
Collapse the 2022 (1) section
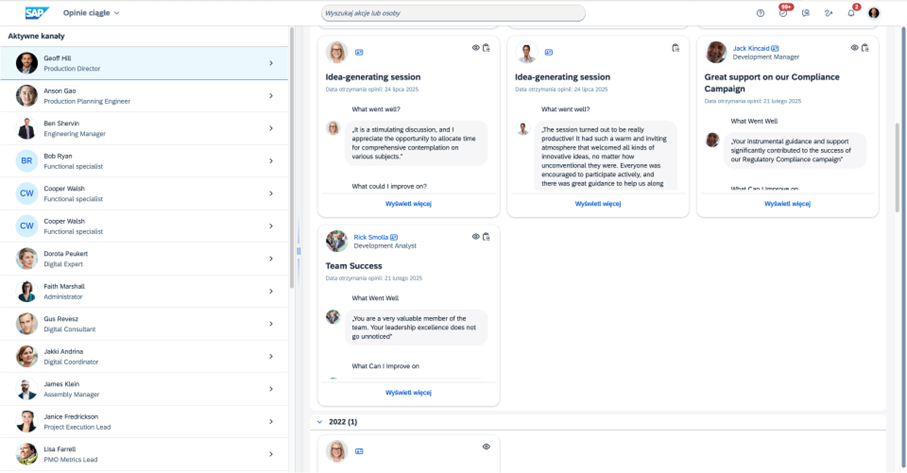coord(320,422)
